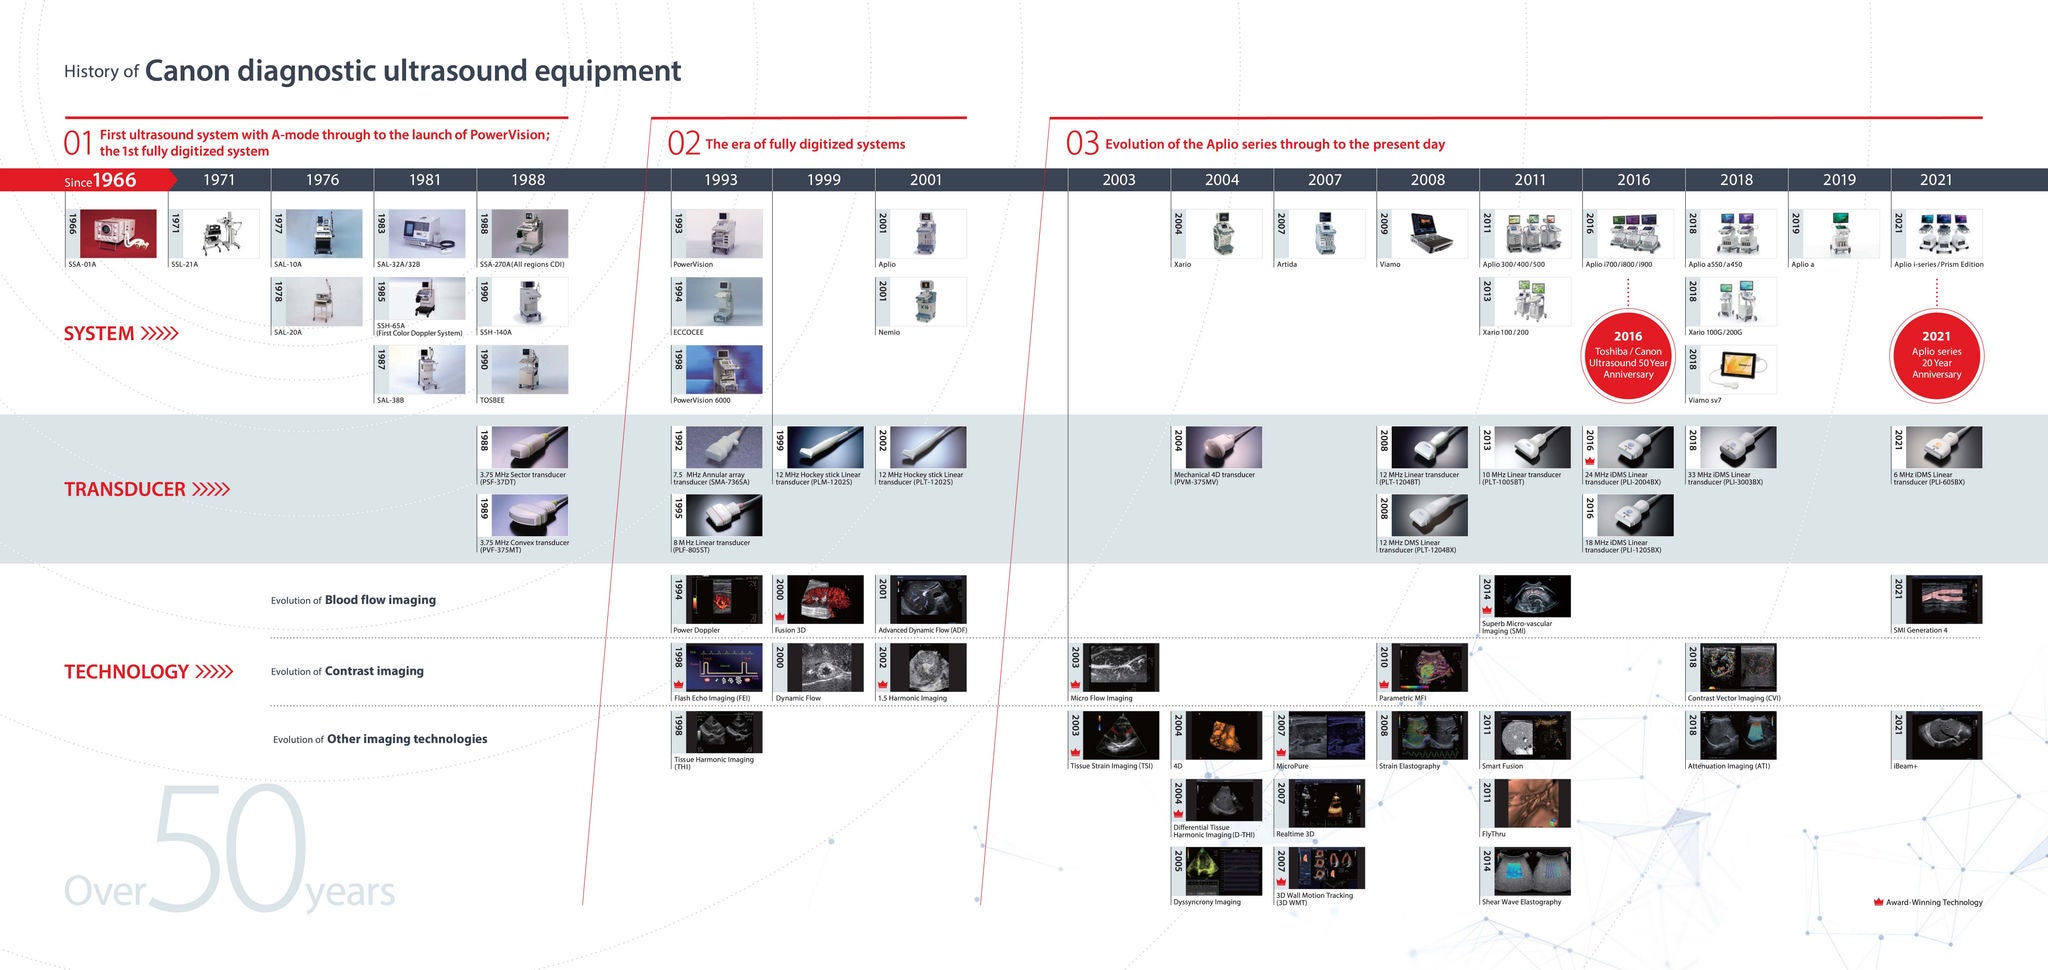Click the red 2021 Aplio series 20 Year Anniversary circle

[1936, 356]
